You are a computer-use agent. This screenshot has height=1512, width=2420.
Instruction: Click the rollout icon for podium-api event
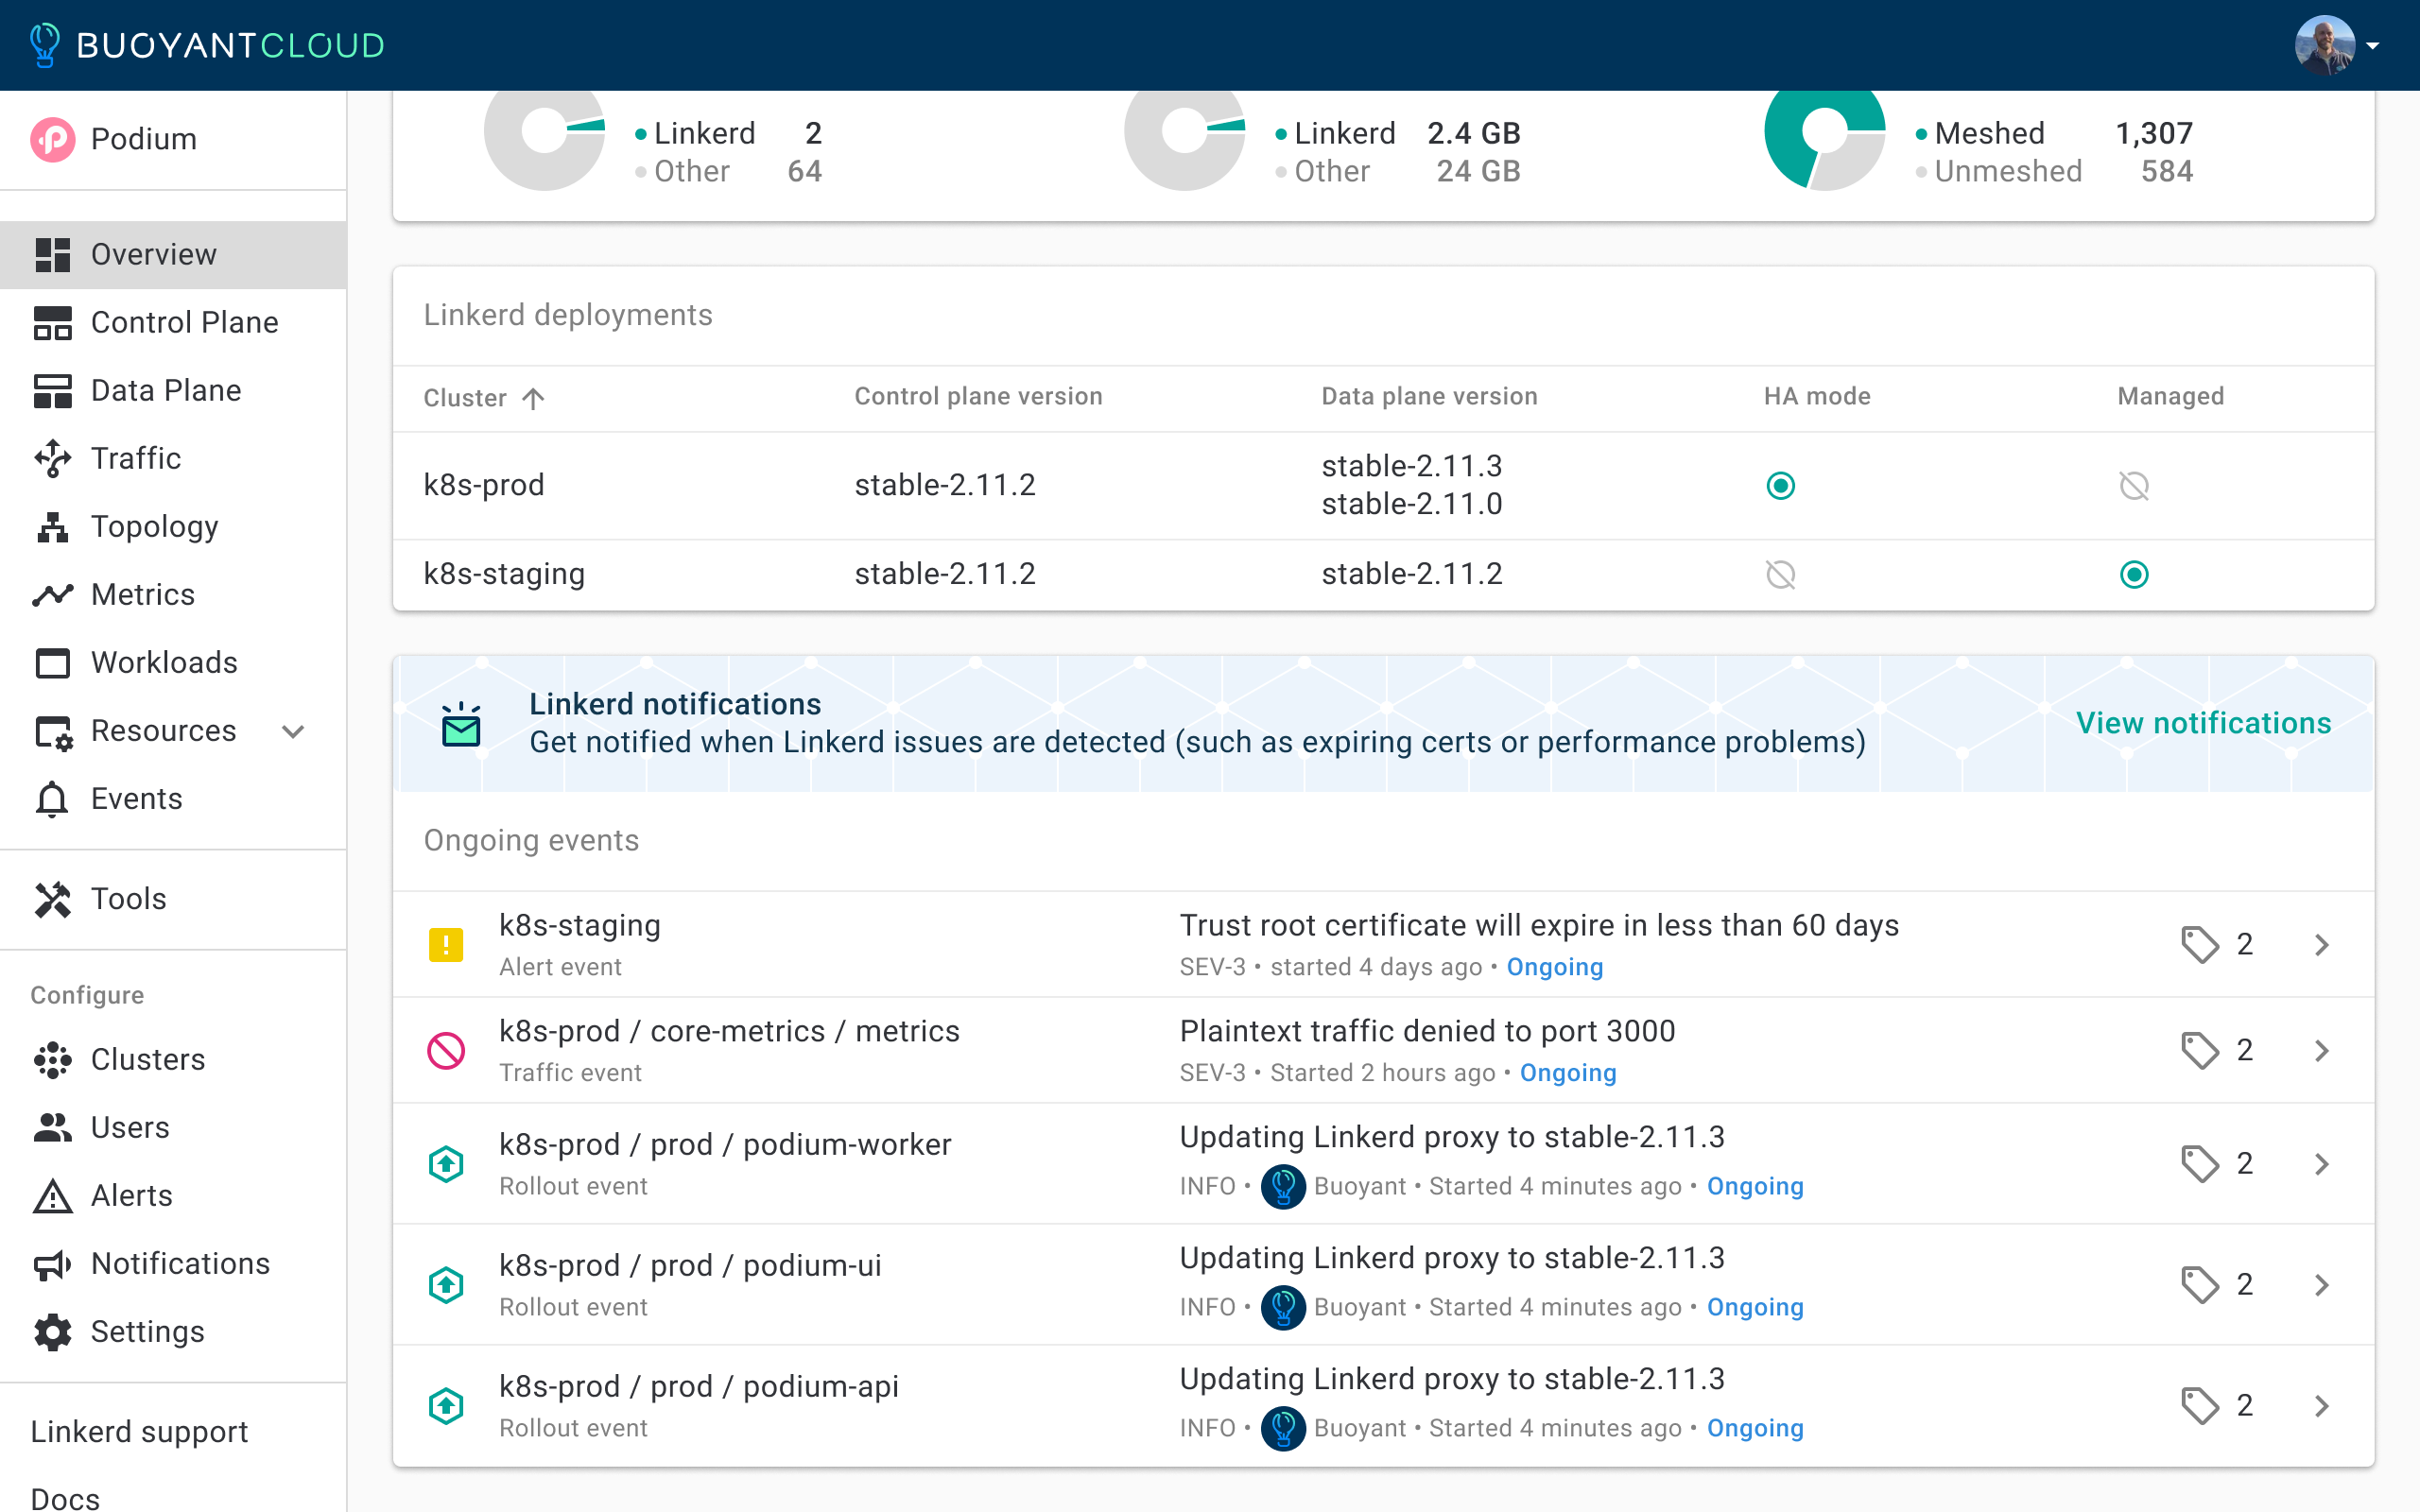pyautogui.click(x=446, y=1406)
